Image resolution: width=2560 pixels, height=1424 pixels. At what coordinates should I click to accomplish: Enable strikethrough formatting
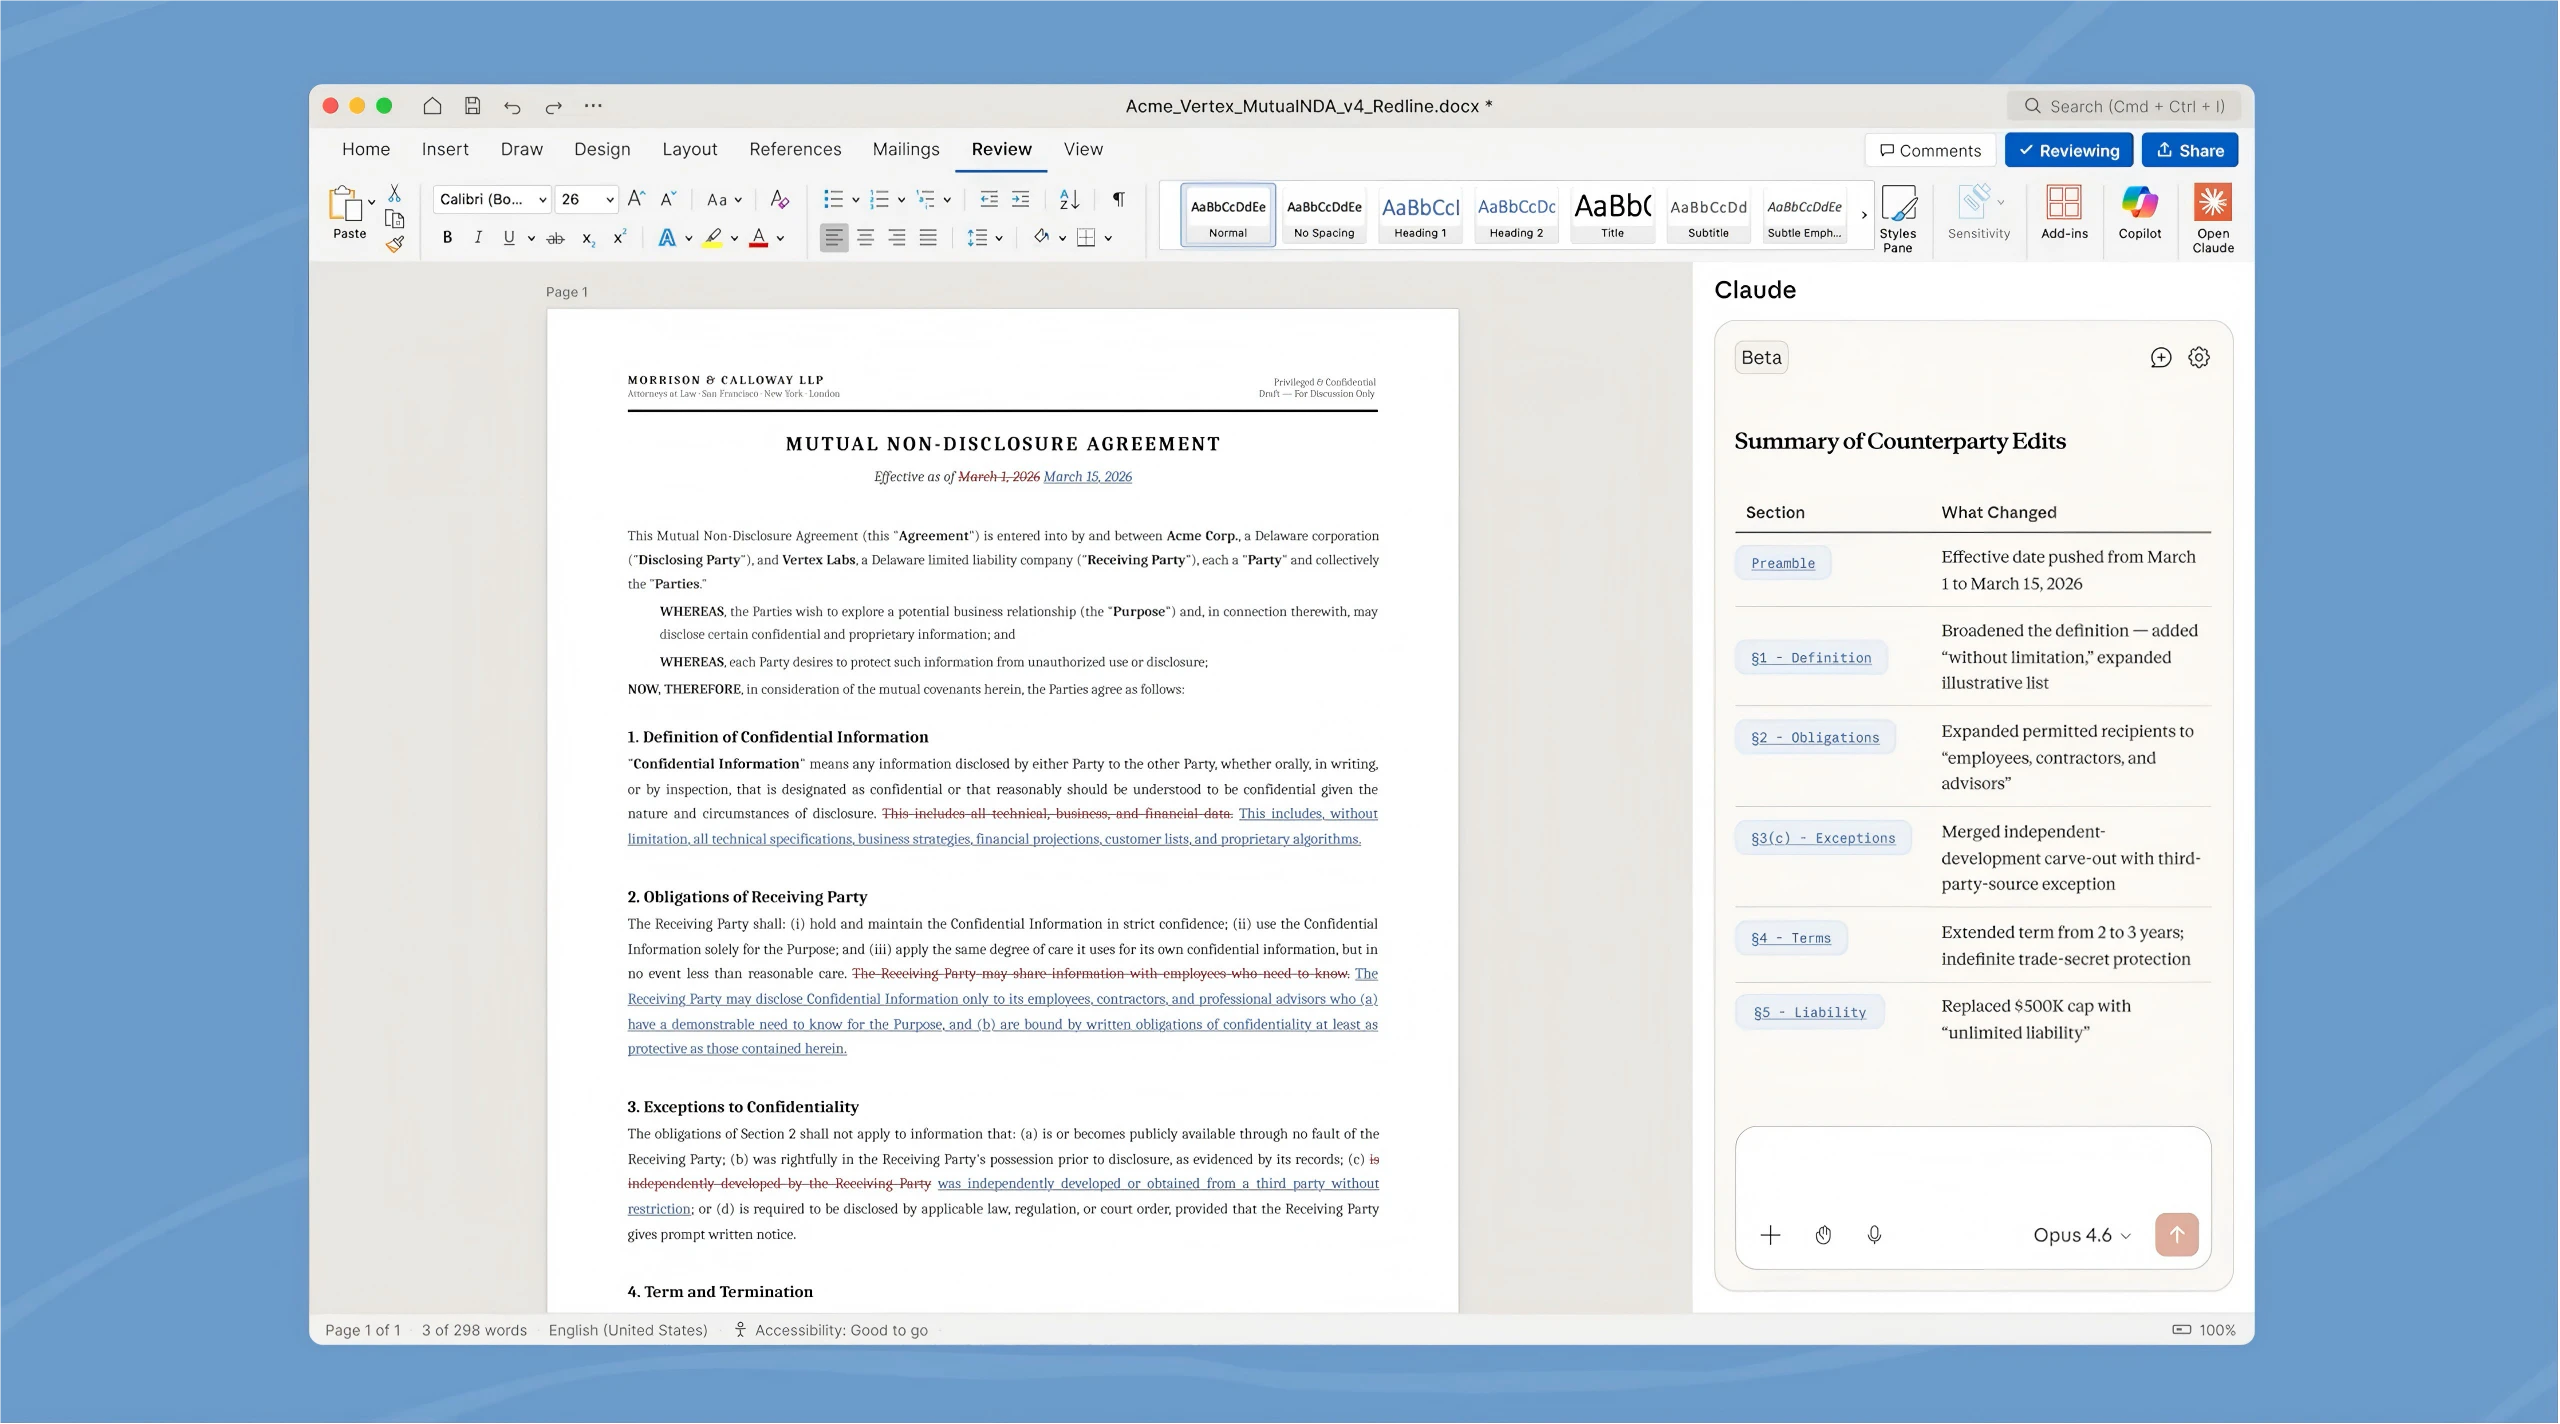click(x=556, y=237)
